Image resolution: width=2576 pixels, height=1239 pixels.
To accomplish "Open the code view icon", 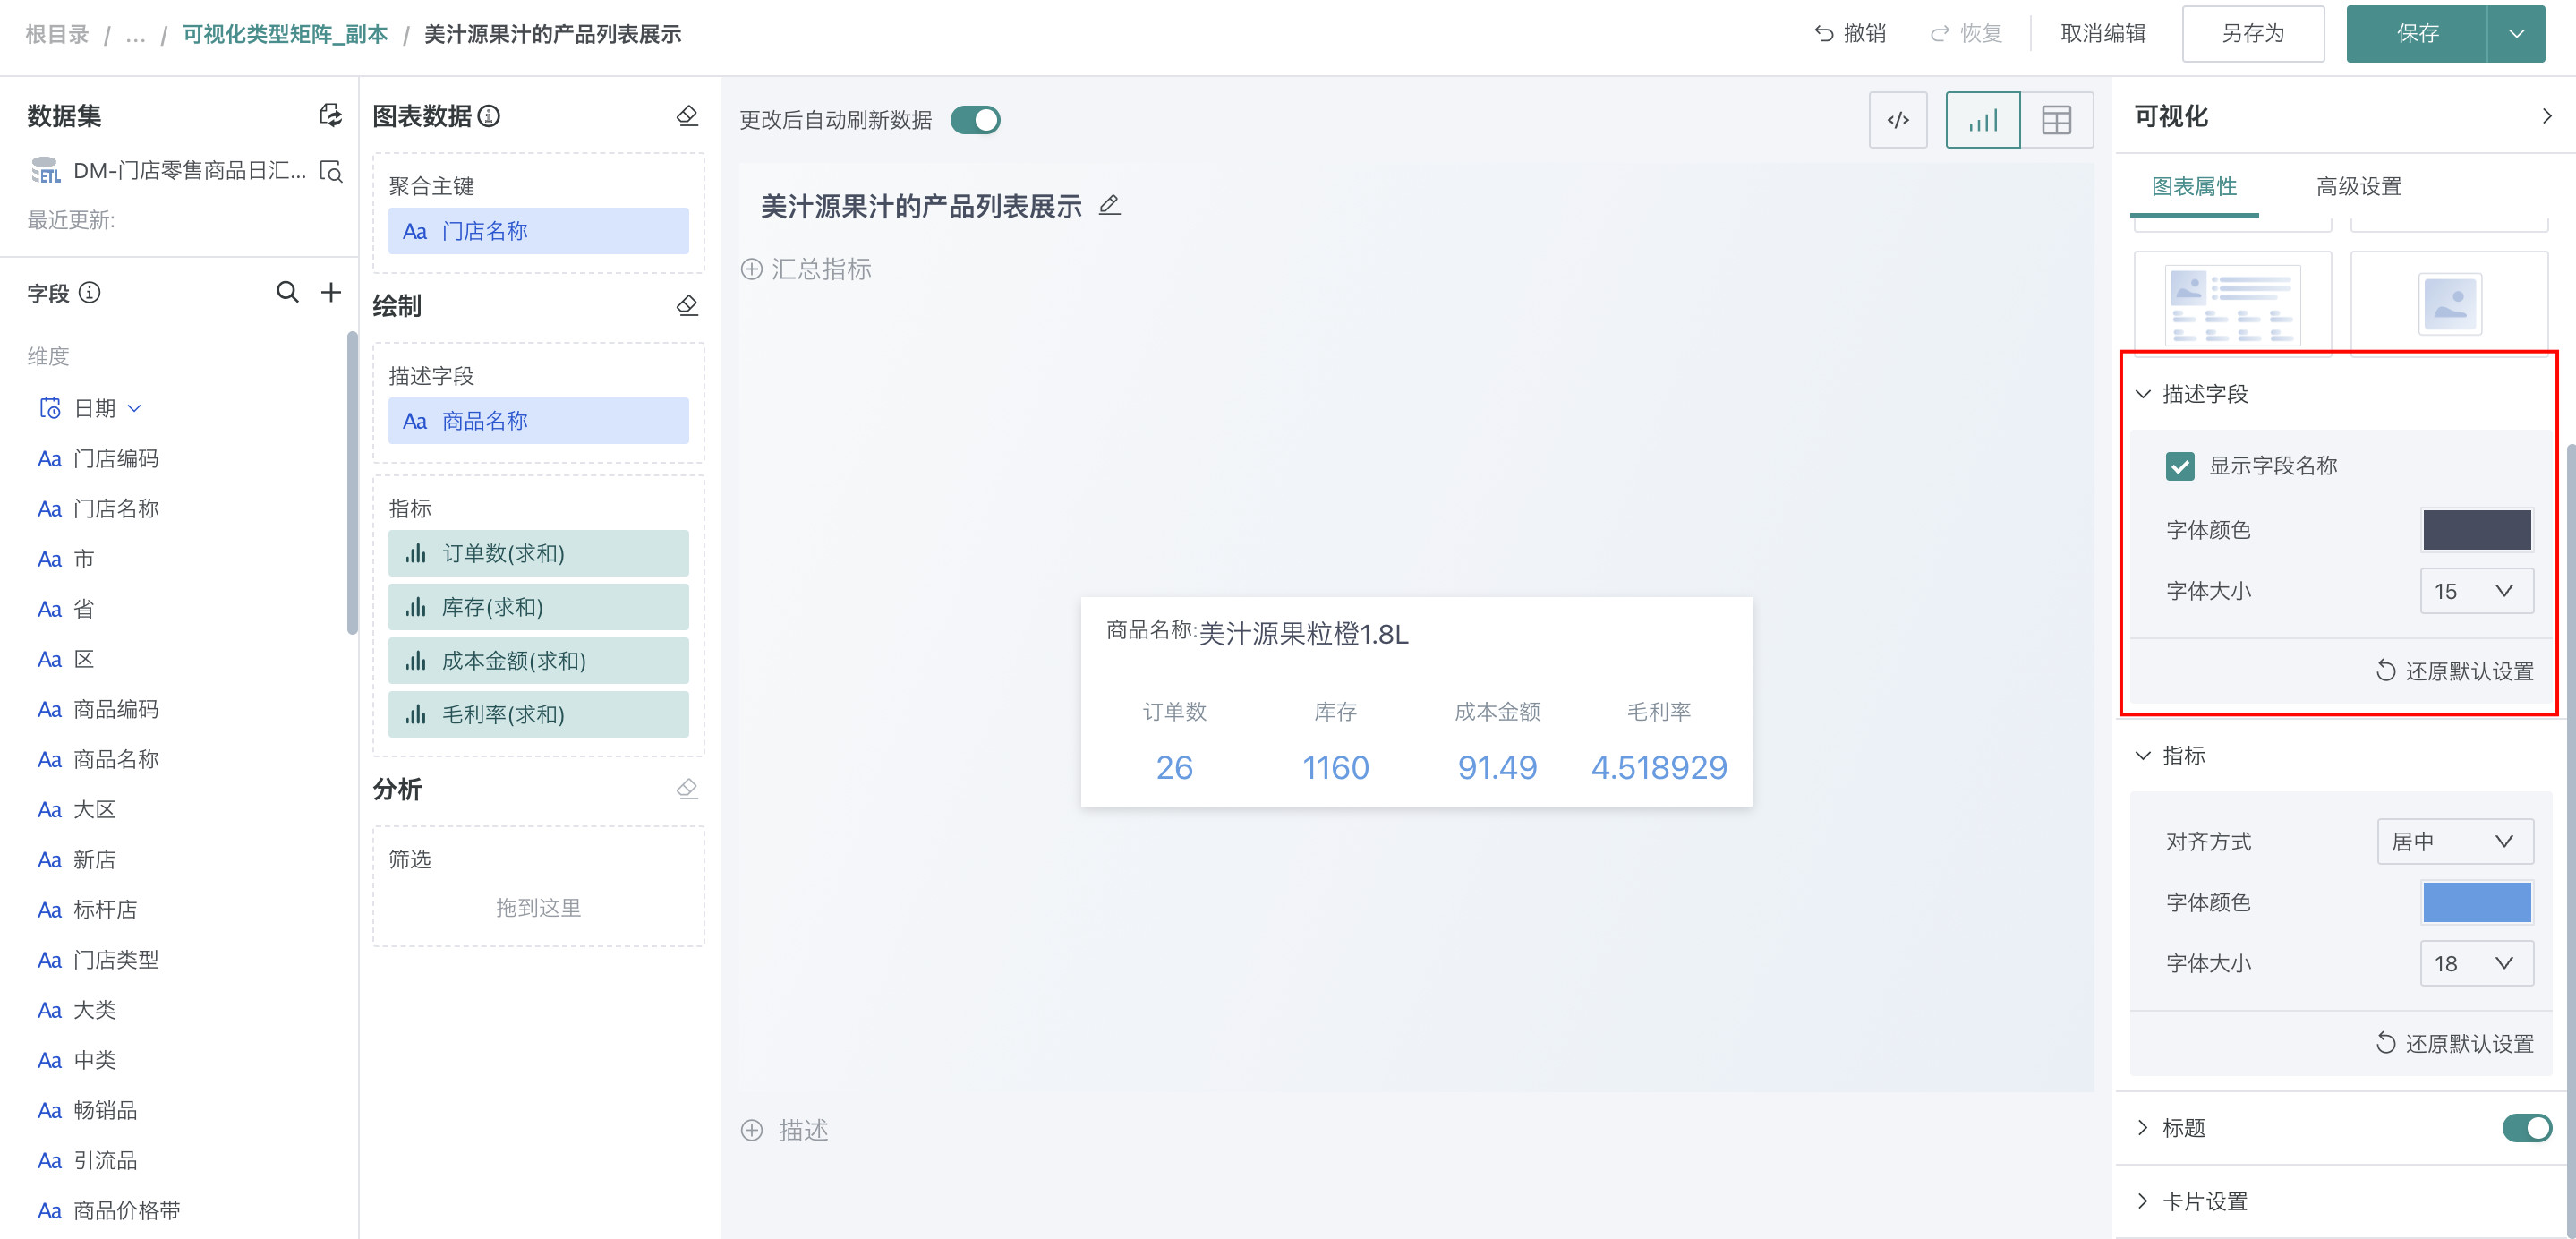I will click(x=1897, y=120).
